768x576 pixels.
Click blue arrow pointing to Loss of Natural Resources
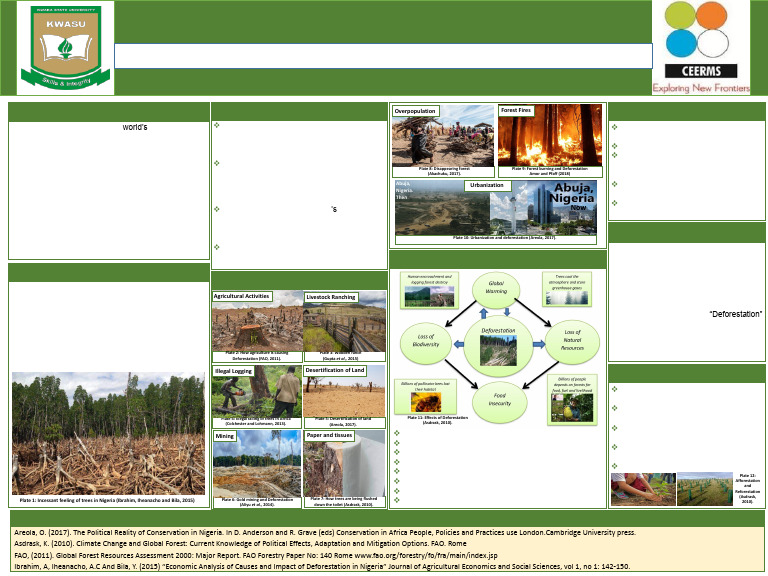pyautogui.click(x=539, y=344)
